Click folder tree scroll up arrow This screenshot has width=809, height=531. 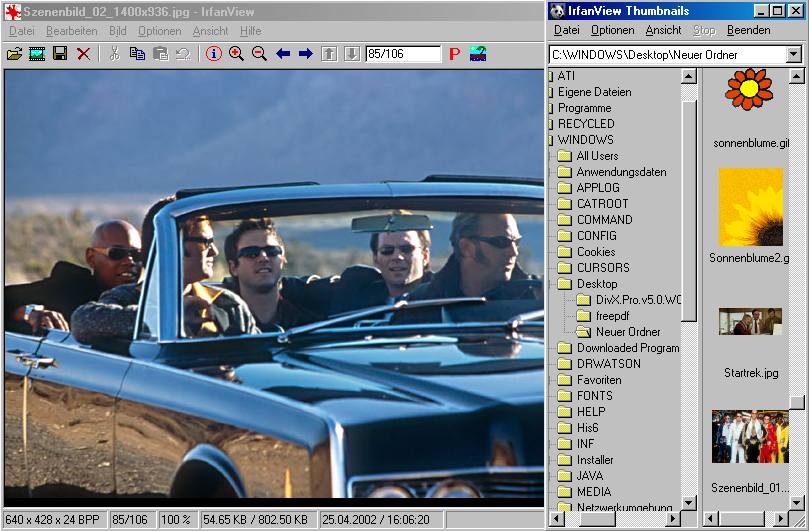[689, 76]
